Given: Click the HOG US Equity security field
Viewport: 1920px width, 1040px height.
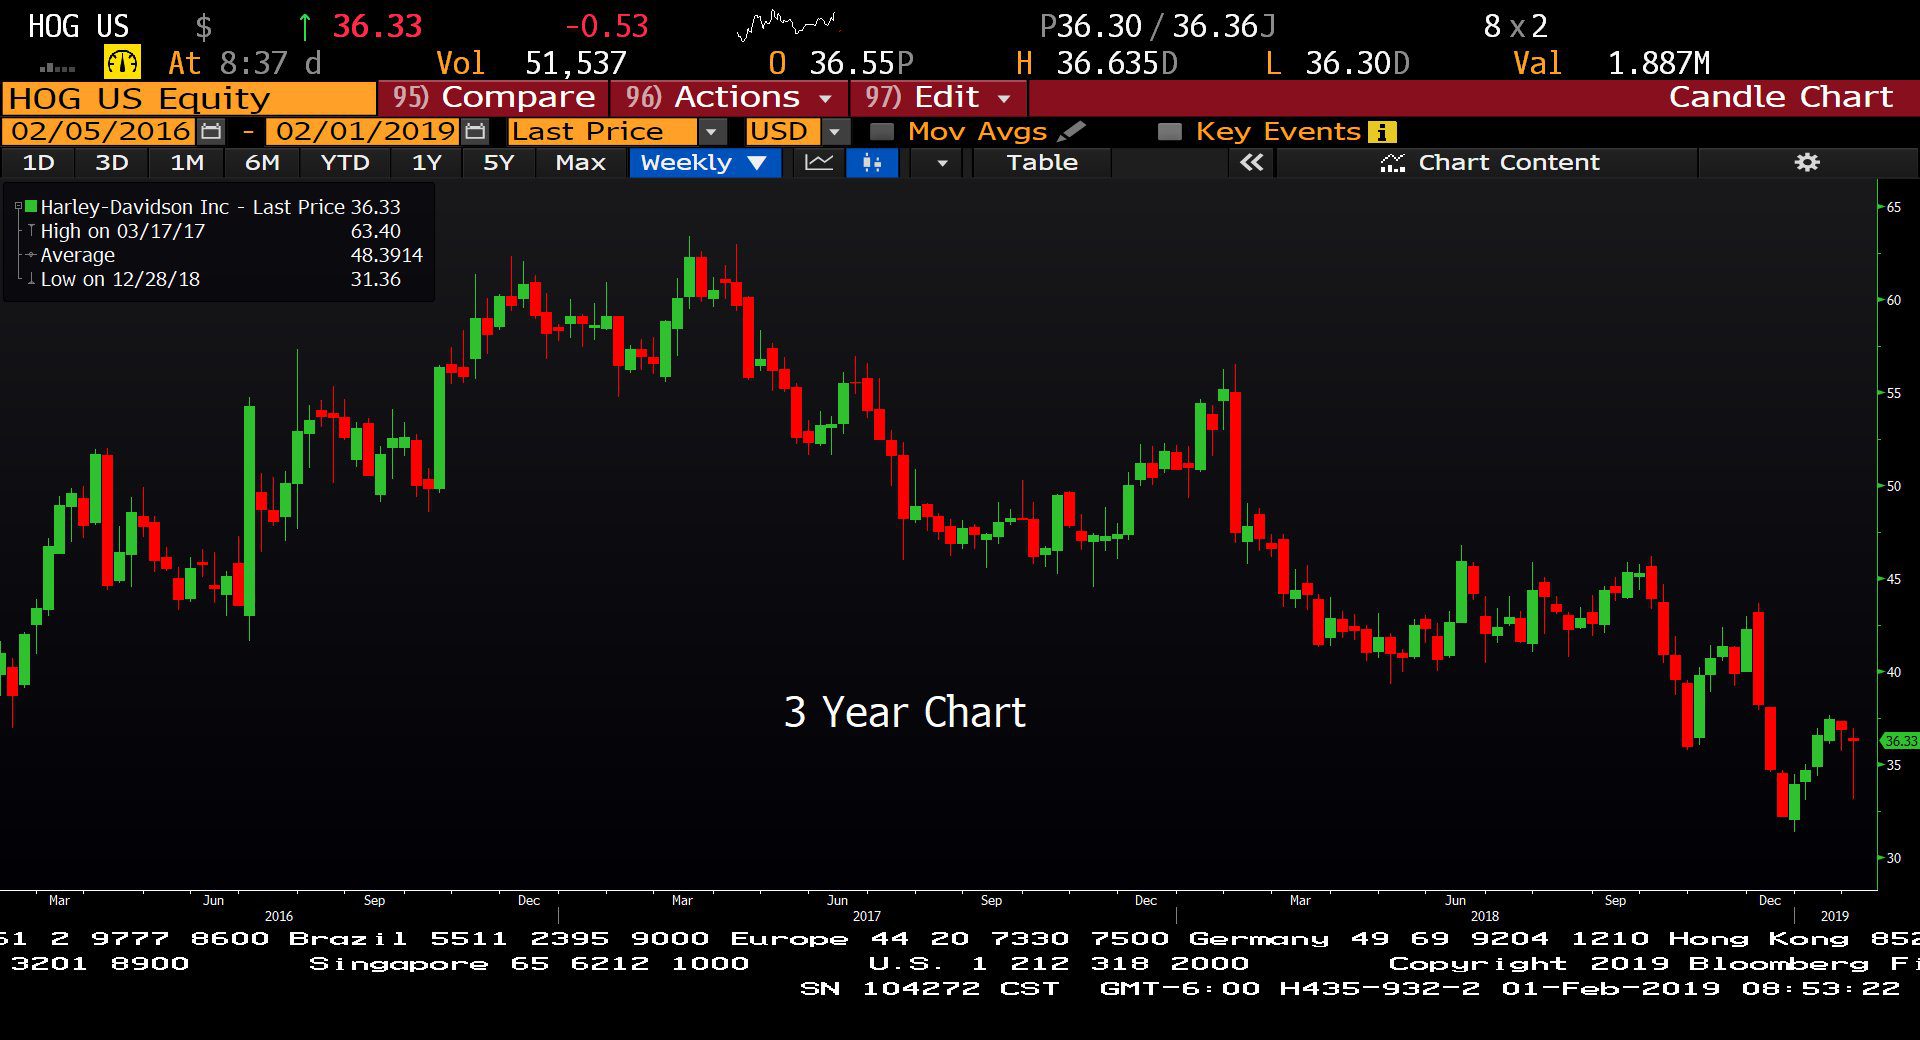Looking at the screenshot, I should coord(189,98).
